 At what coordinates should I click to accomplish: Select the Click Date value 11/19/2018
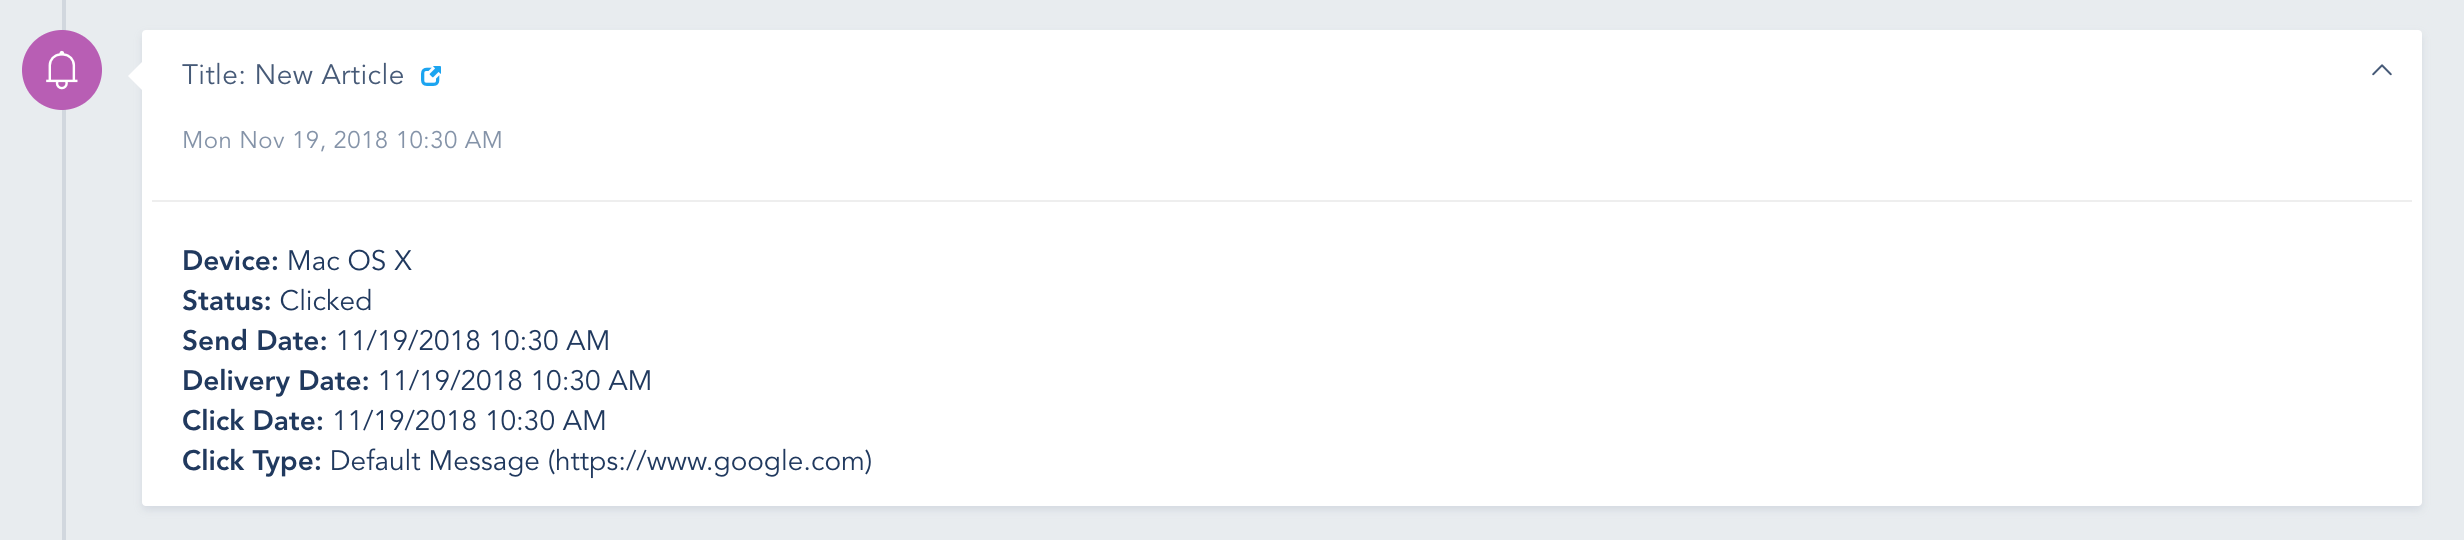tap(404, 421)
